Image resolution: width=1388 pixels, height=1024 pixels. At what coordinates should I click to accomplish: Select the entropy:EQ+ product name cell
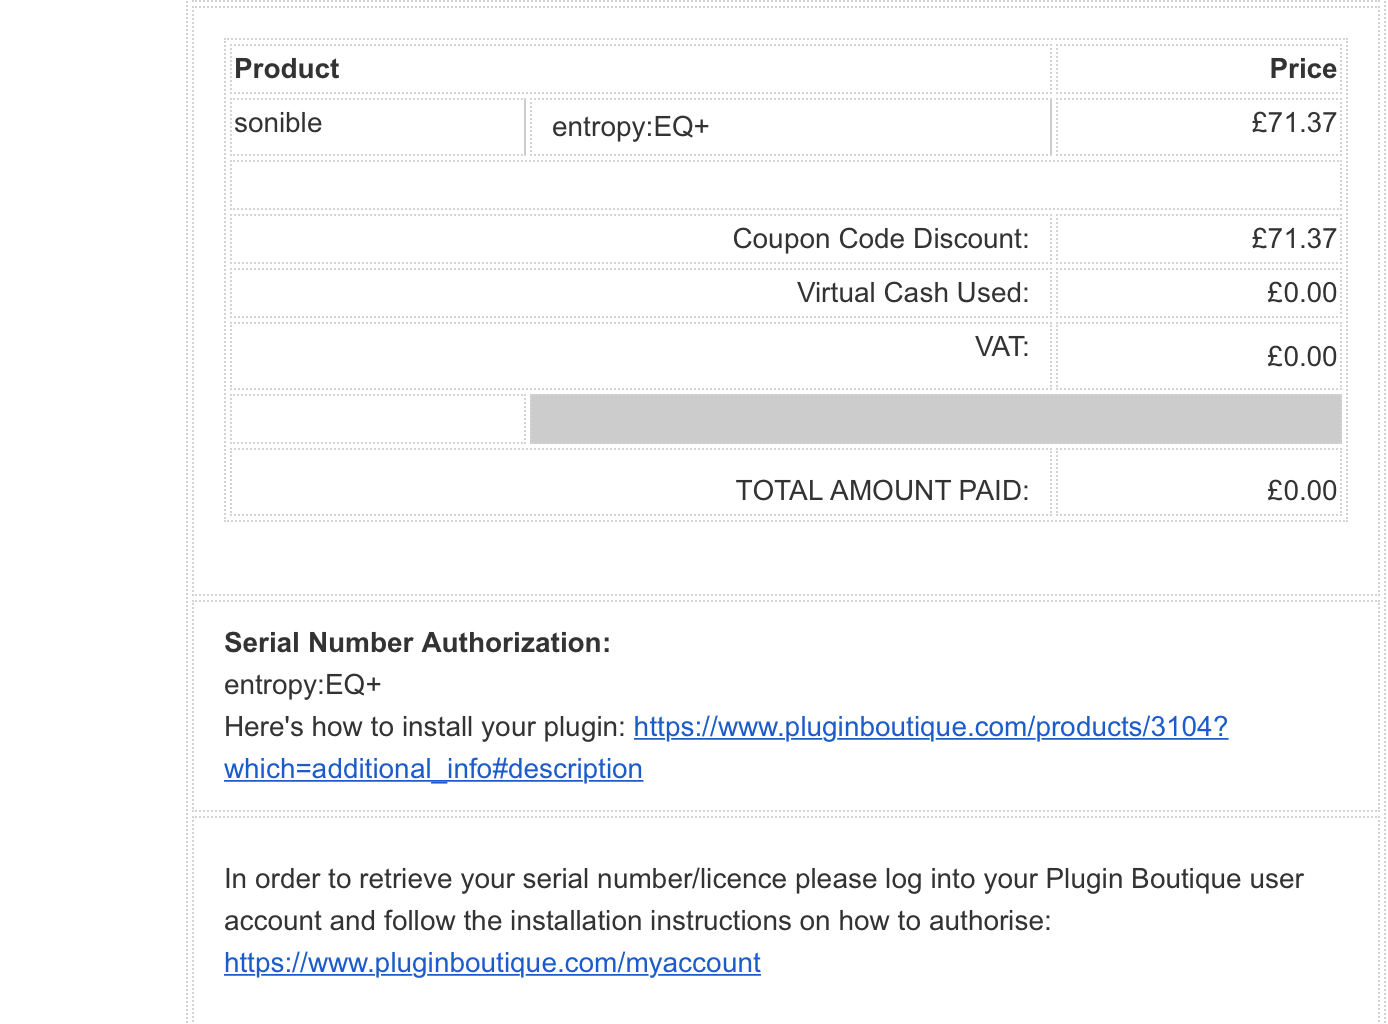coord(630,127)
